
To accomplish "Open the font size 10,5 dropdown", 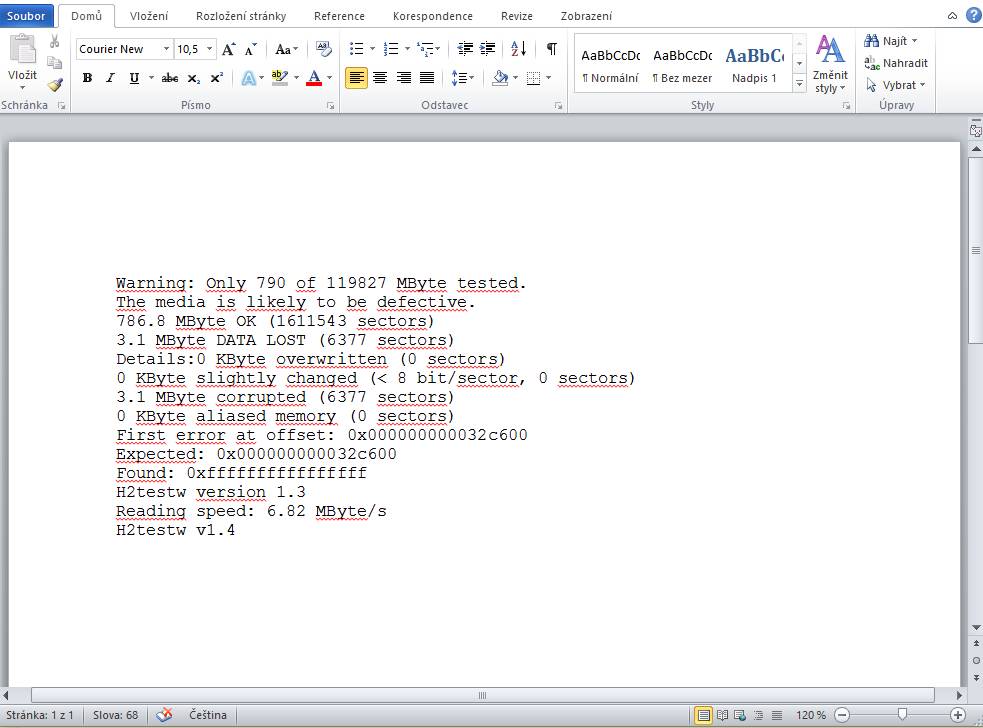I will pos(209,49).
